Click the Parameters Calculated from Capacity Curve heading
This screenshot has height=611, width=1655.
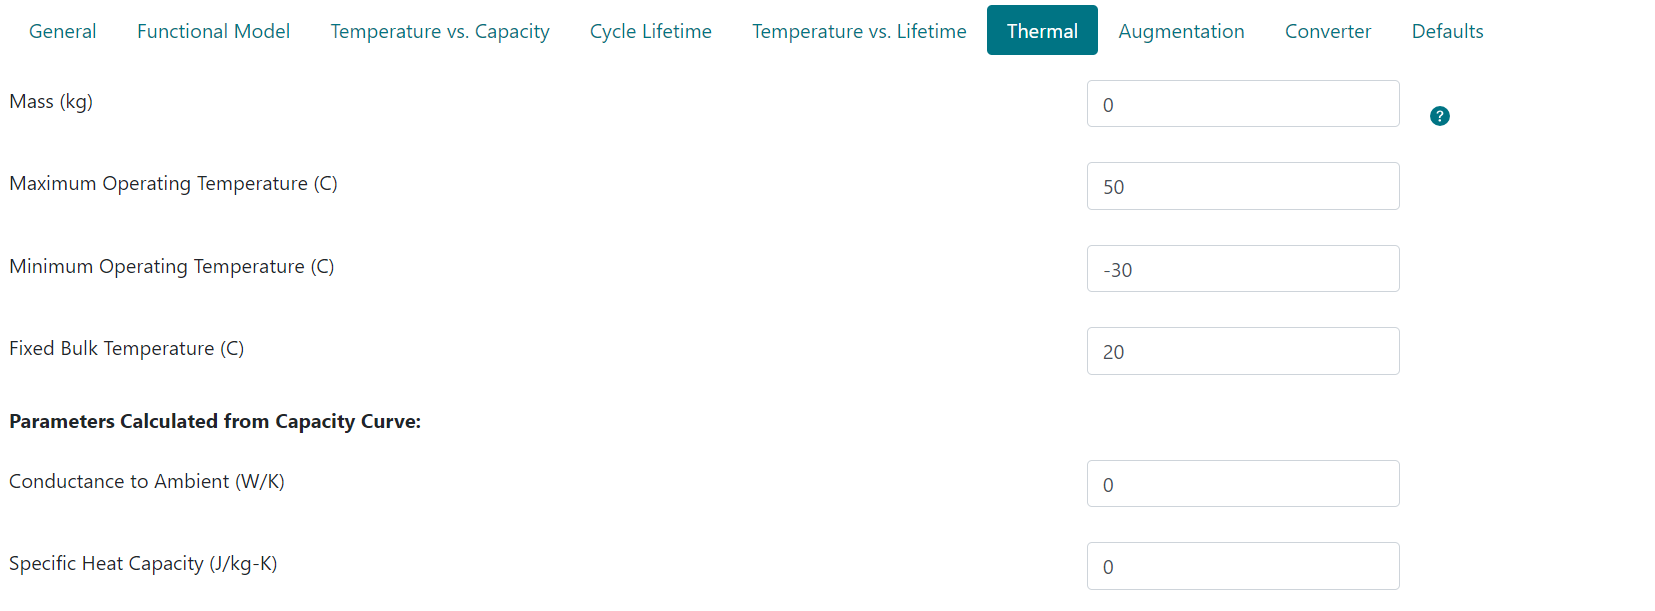click(215, 422)
